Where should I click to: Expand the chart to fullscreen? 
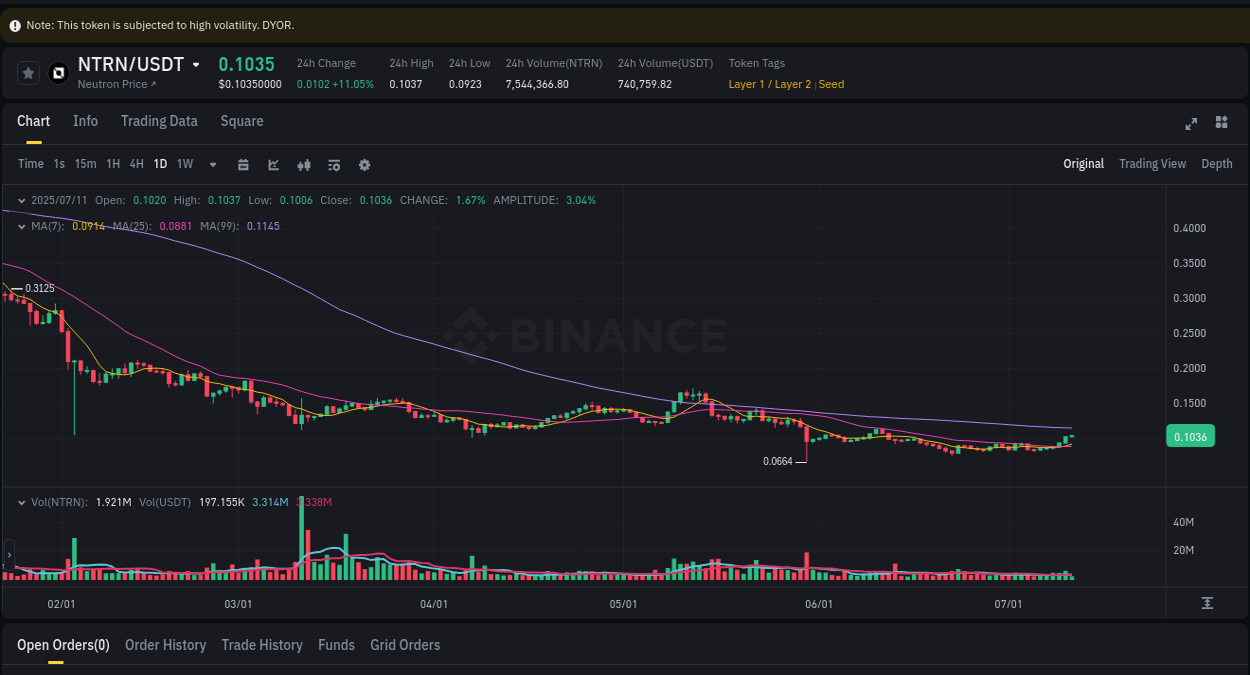tap(1191, 123)
